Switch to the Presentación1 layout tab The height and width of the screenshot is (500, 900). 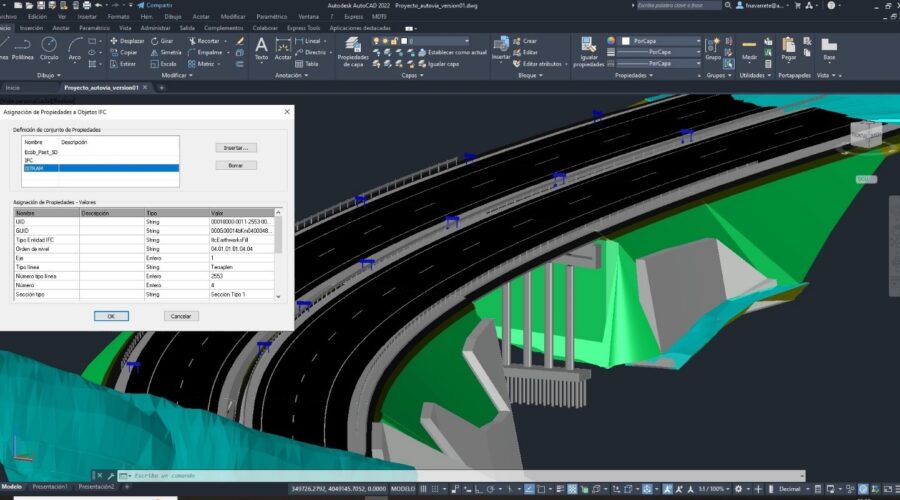click(x=50, y=487)
